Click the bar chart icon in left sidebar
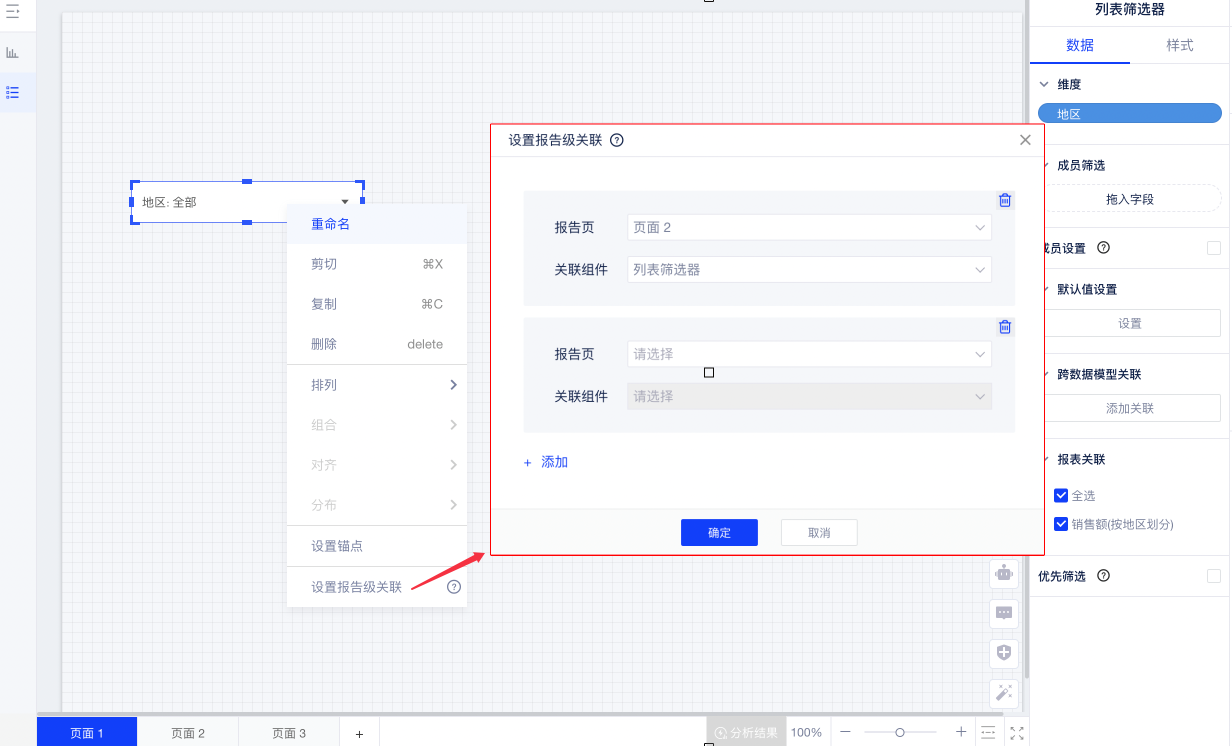The height and width of the screenshot is (746, 1232). pyautogui.click(x=13, y=52)
